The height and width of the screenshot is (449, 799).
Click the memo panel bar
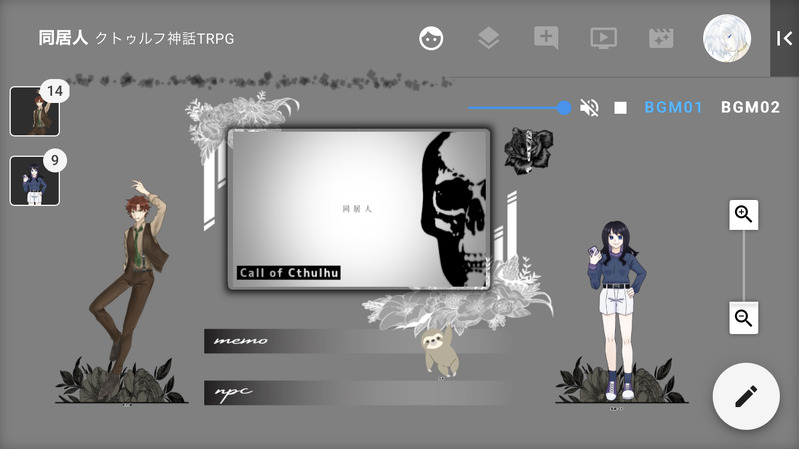(x=357, y=341)
